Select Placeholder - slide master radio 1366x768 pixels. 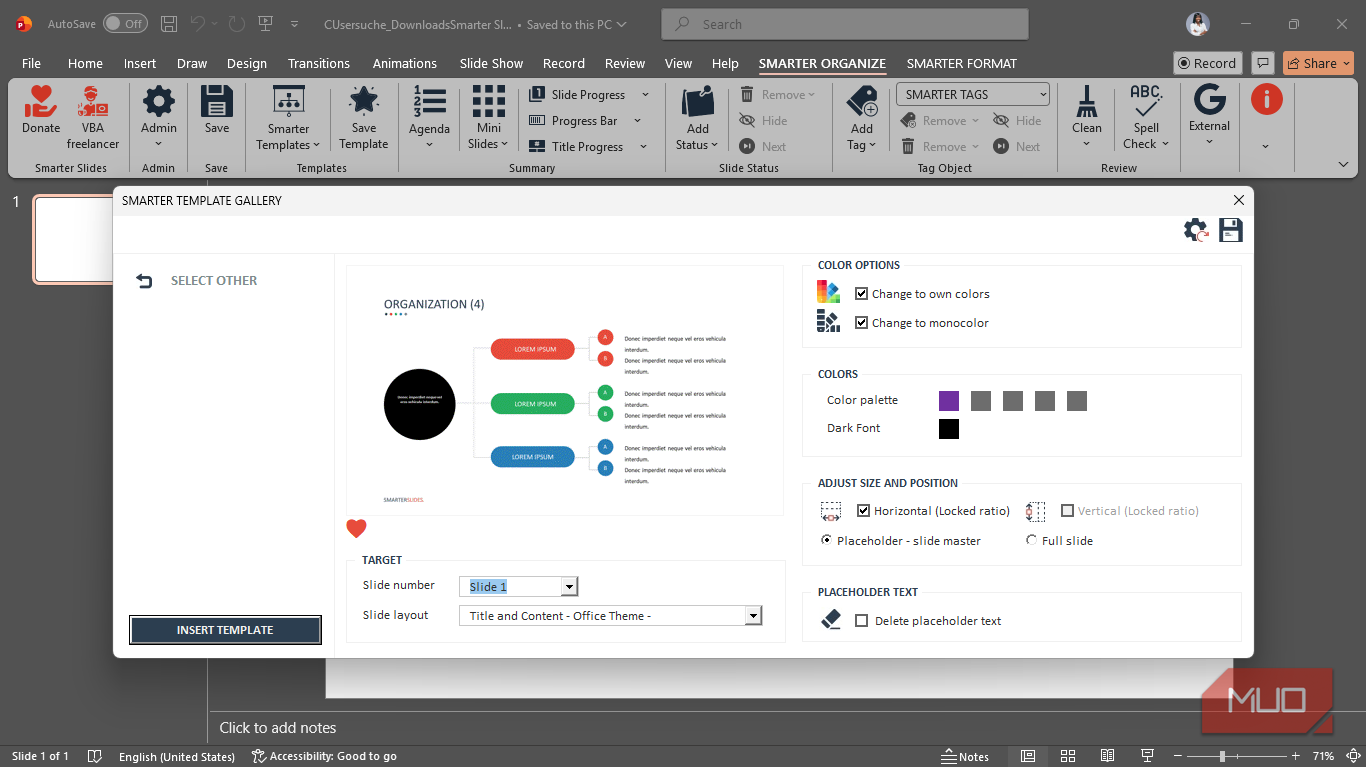(x=826, y=540)
